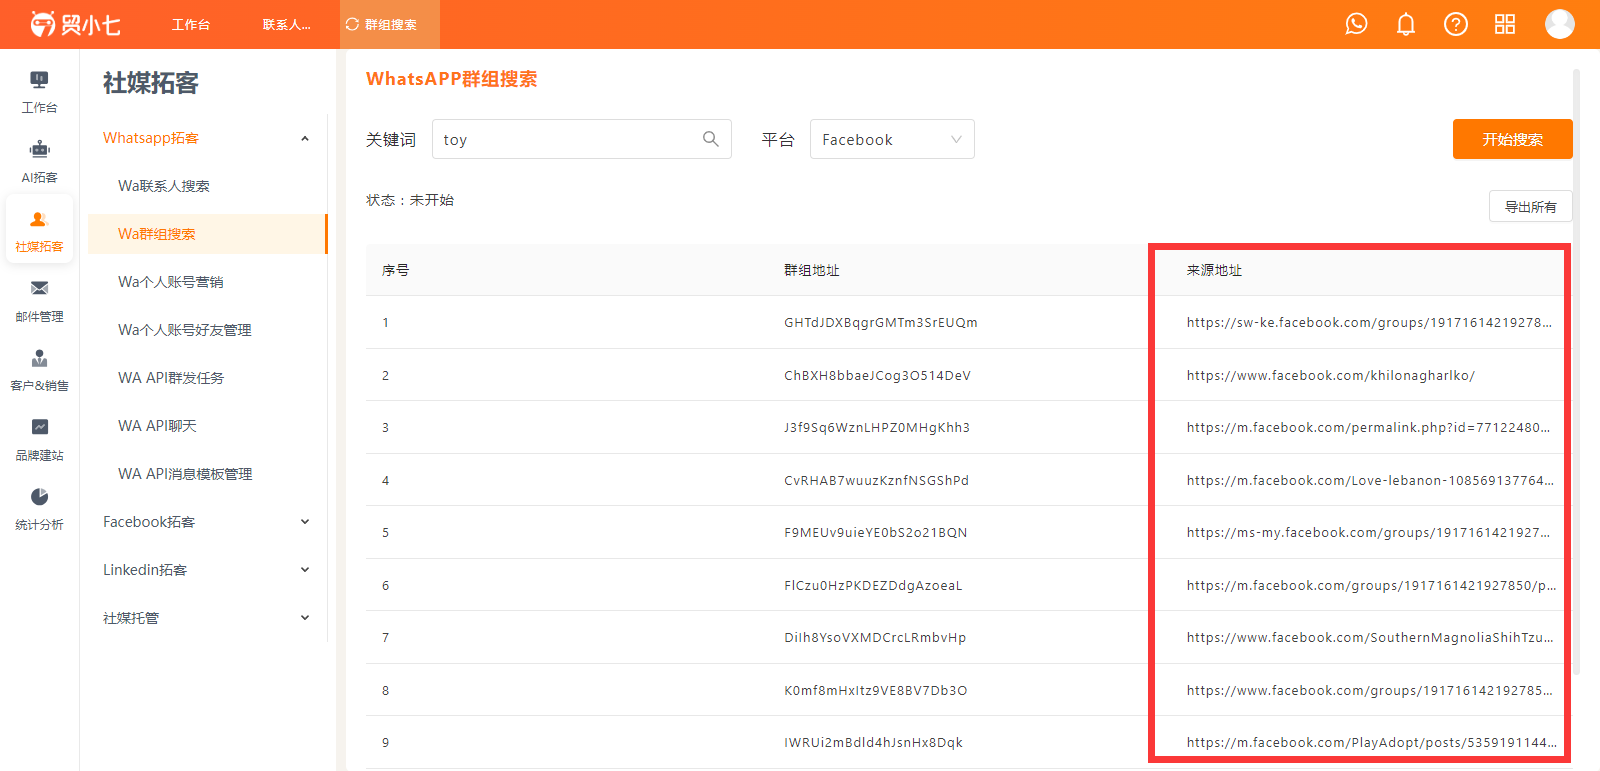Select 社媒拓客 in the left sidebar
Screen dimensions: 1600x771
click(39, 231)
